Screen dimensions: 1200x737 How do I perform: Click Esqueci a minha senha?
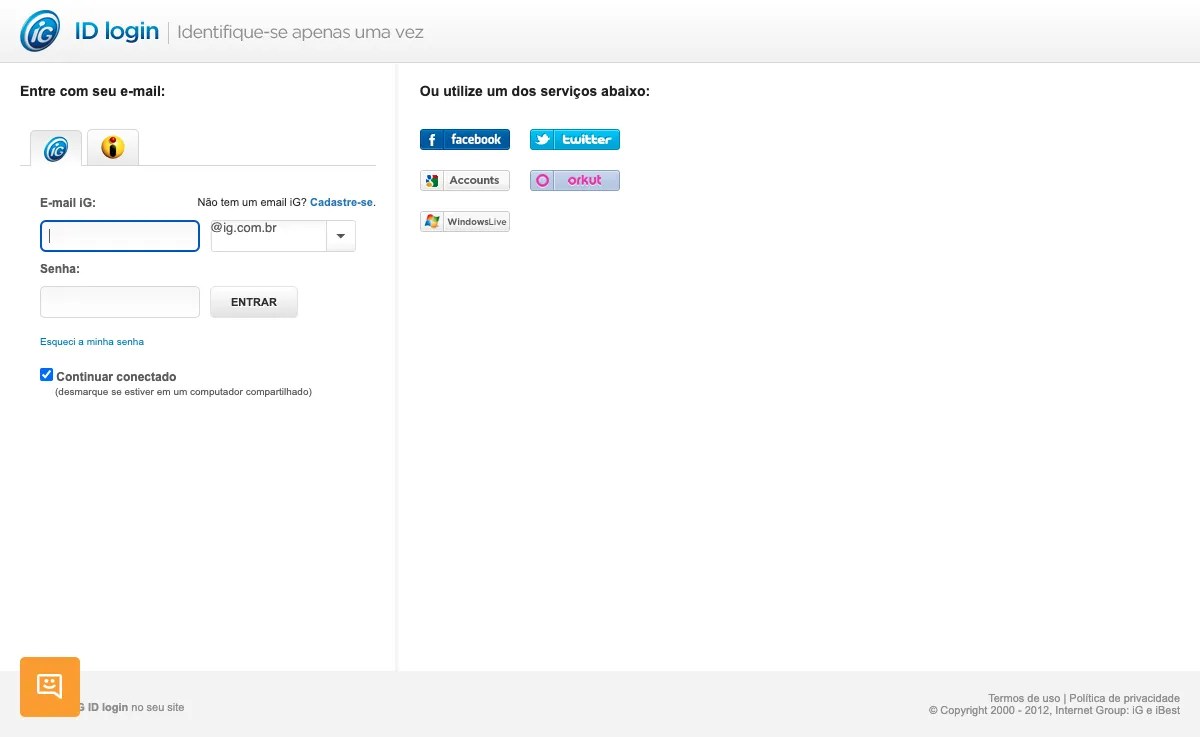[91, 341]
